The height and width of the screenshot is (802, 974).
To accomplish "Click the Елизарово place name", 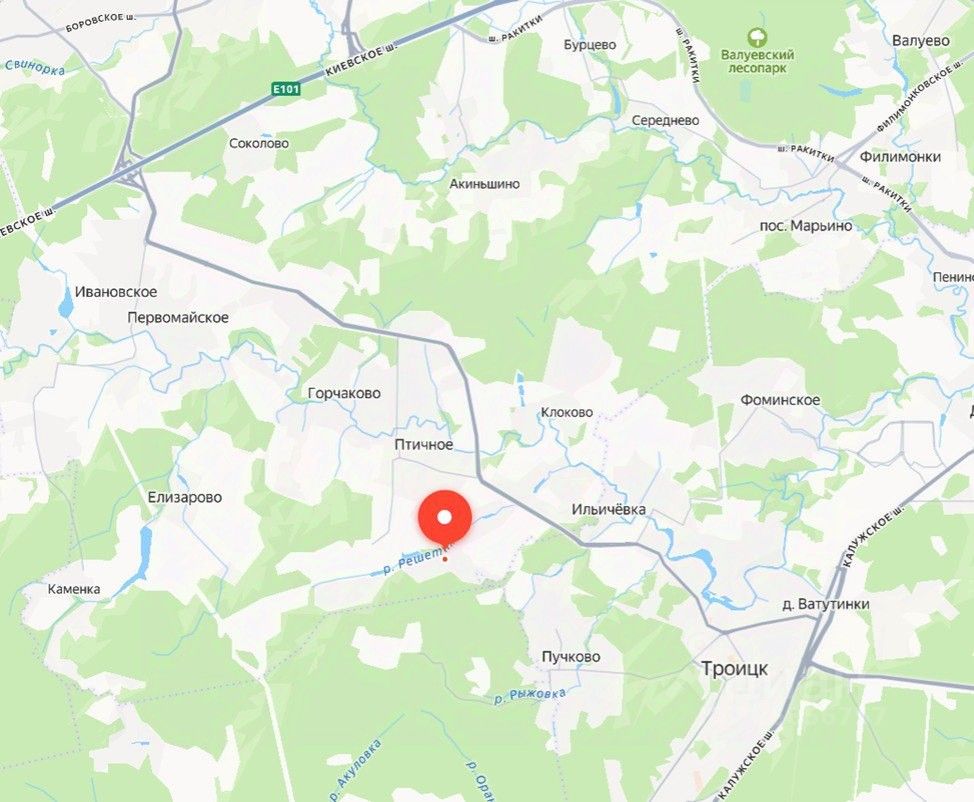I will (184, 498).
